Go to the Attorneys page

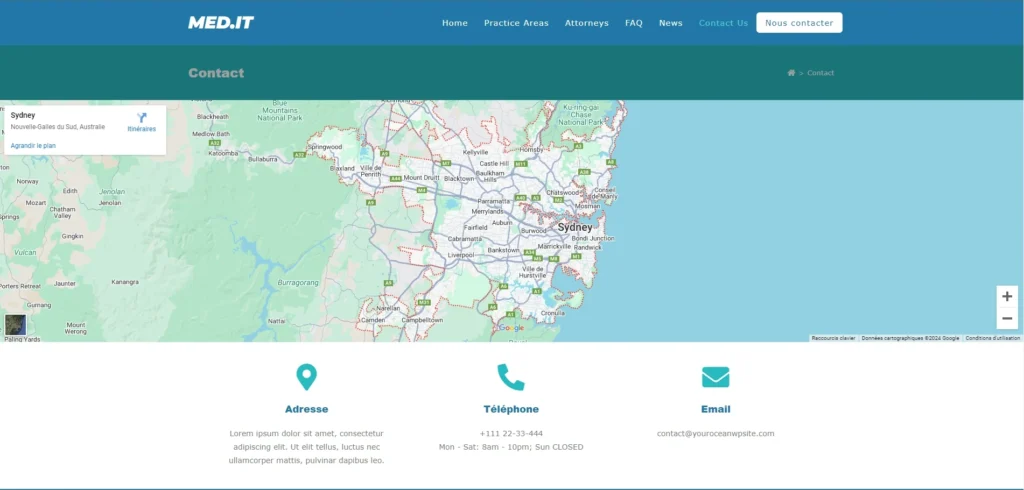click(586, 23)
